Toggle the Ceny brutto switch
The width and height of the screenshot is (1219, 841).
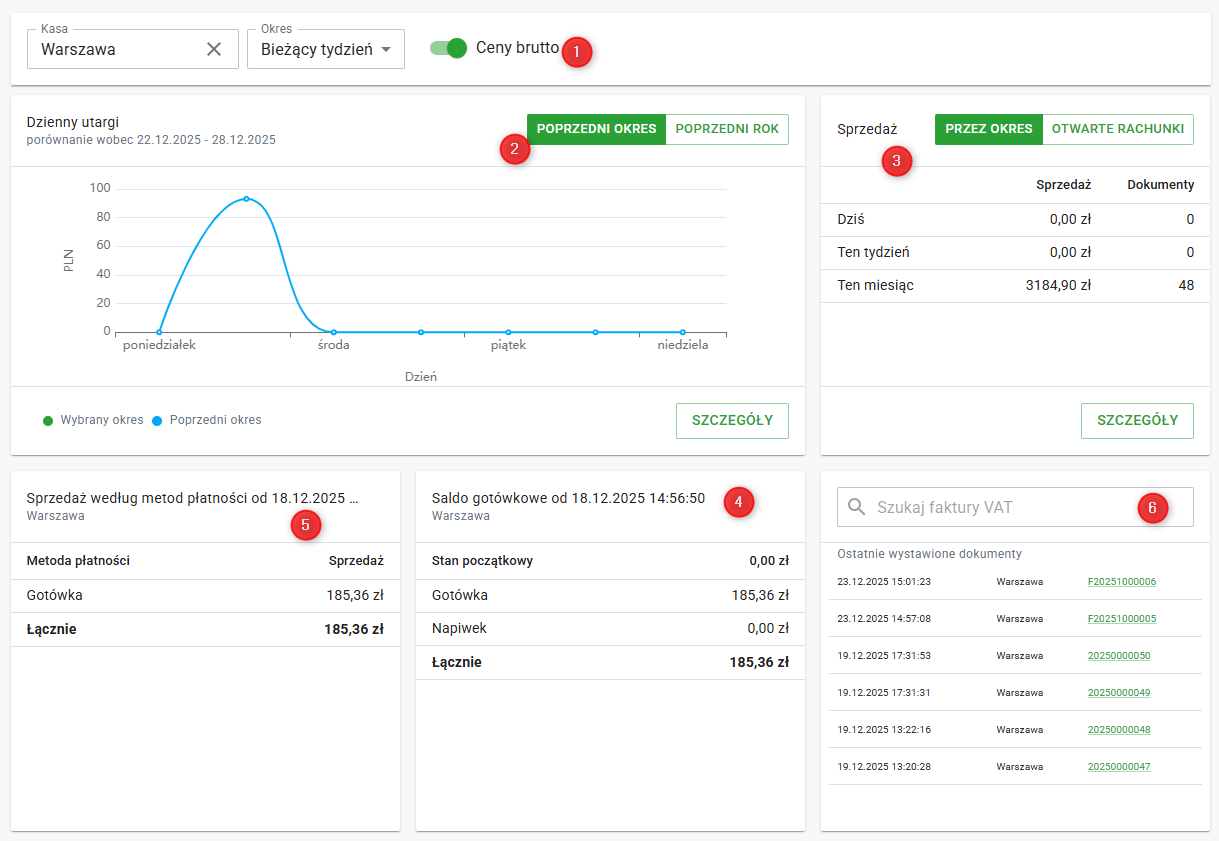coord(449,48)
